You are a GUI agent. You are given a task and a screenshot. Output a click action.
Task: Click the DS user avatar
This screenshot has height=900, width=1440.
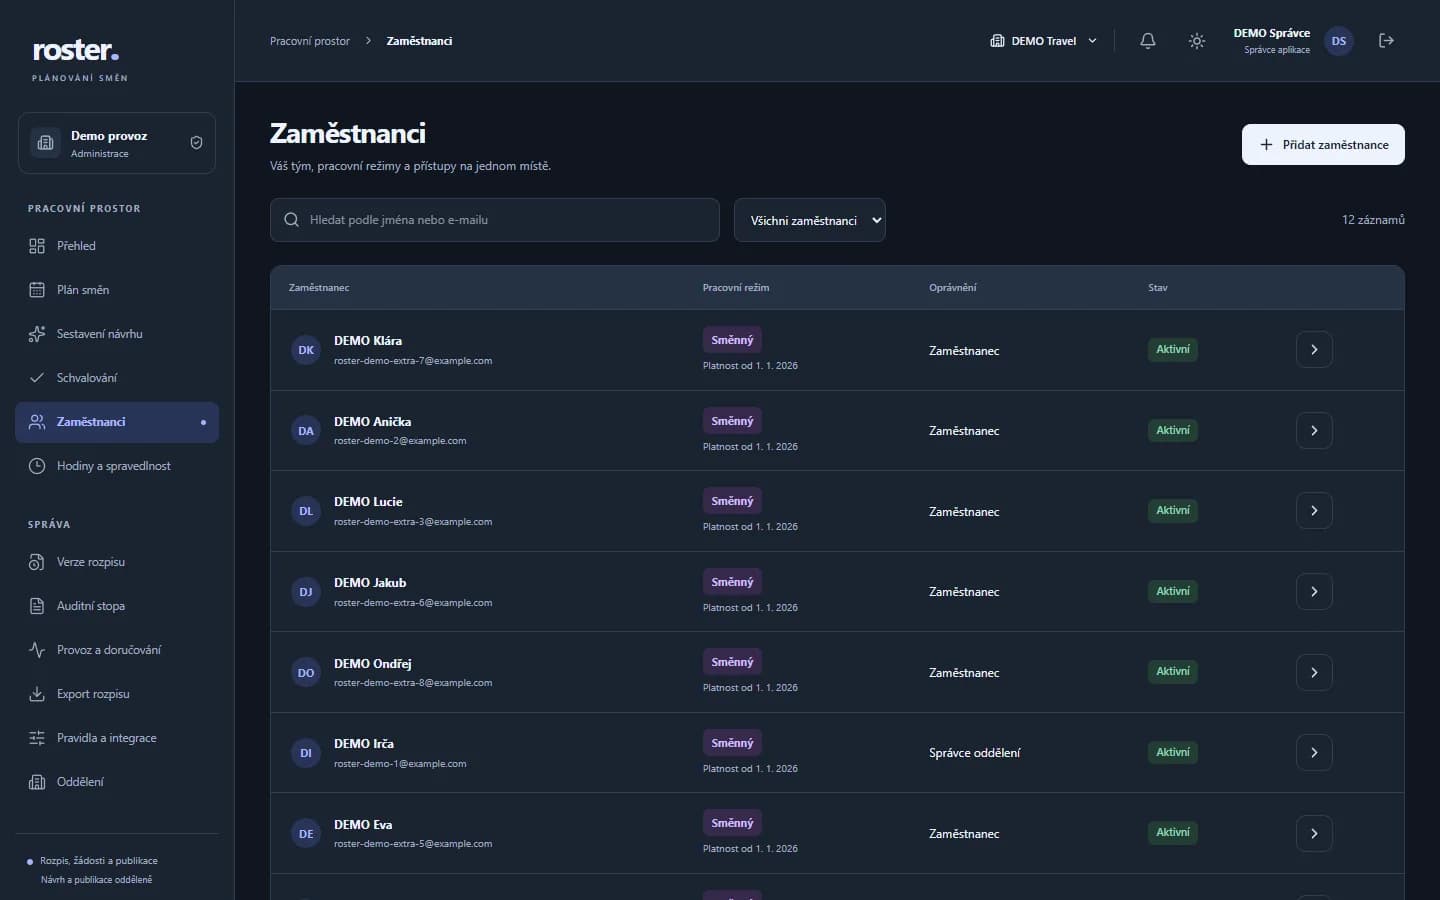coord(1338,41)
